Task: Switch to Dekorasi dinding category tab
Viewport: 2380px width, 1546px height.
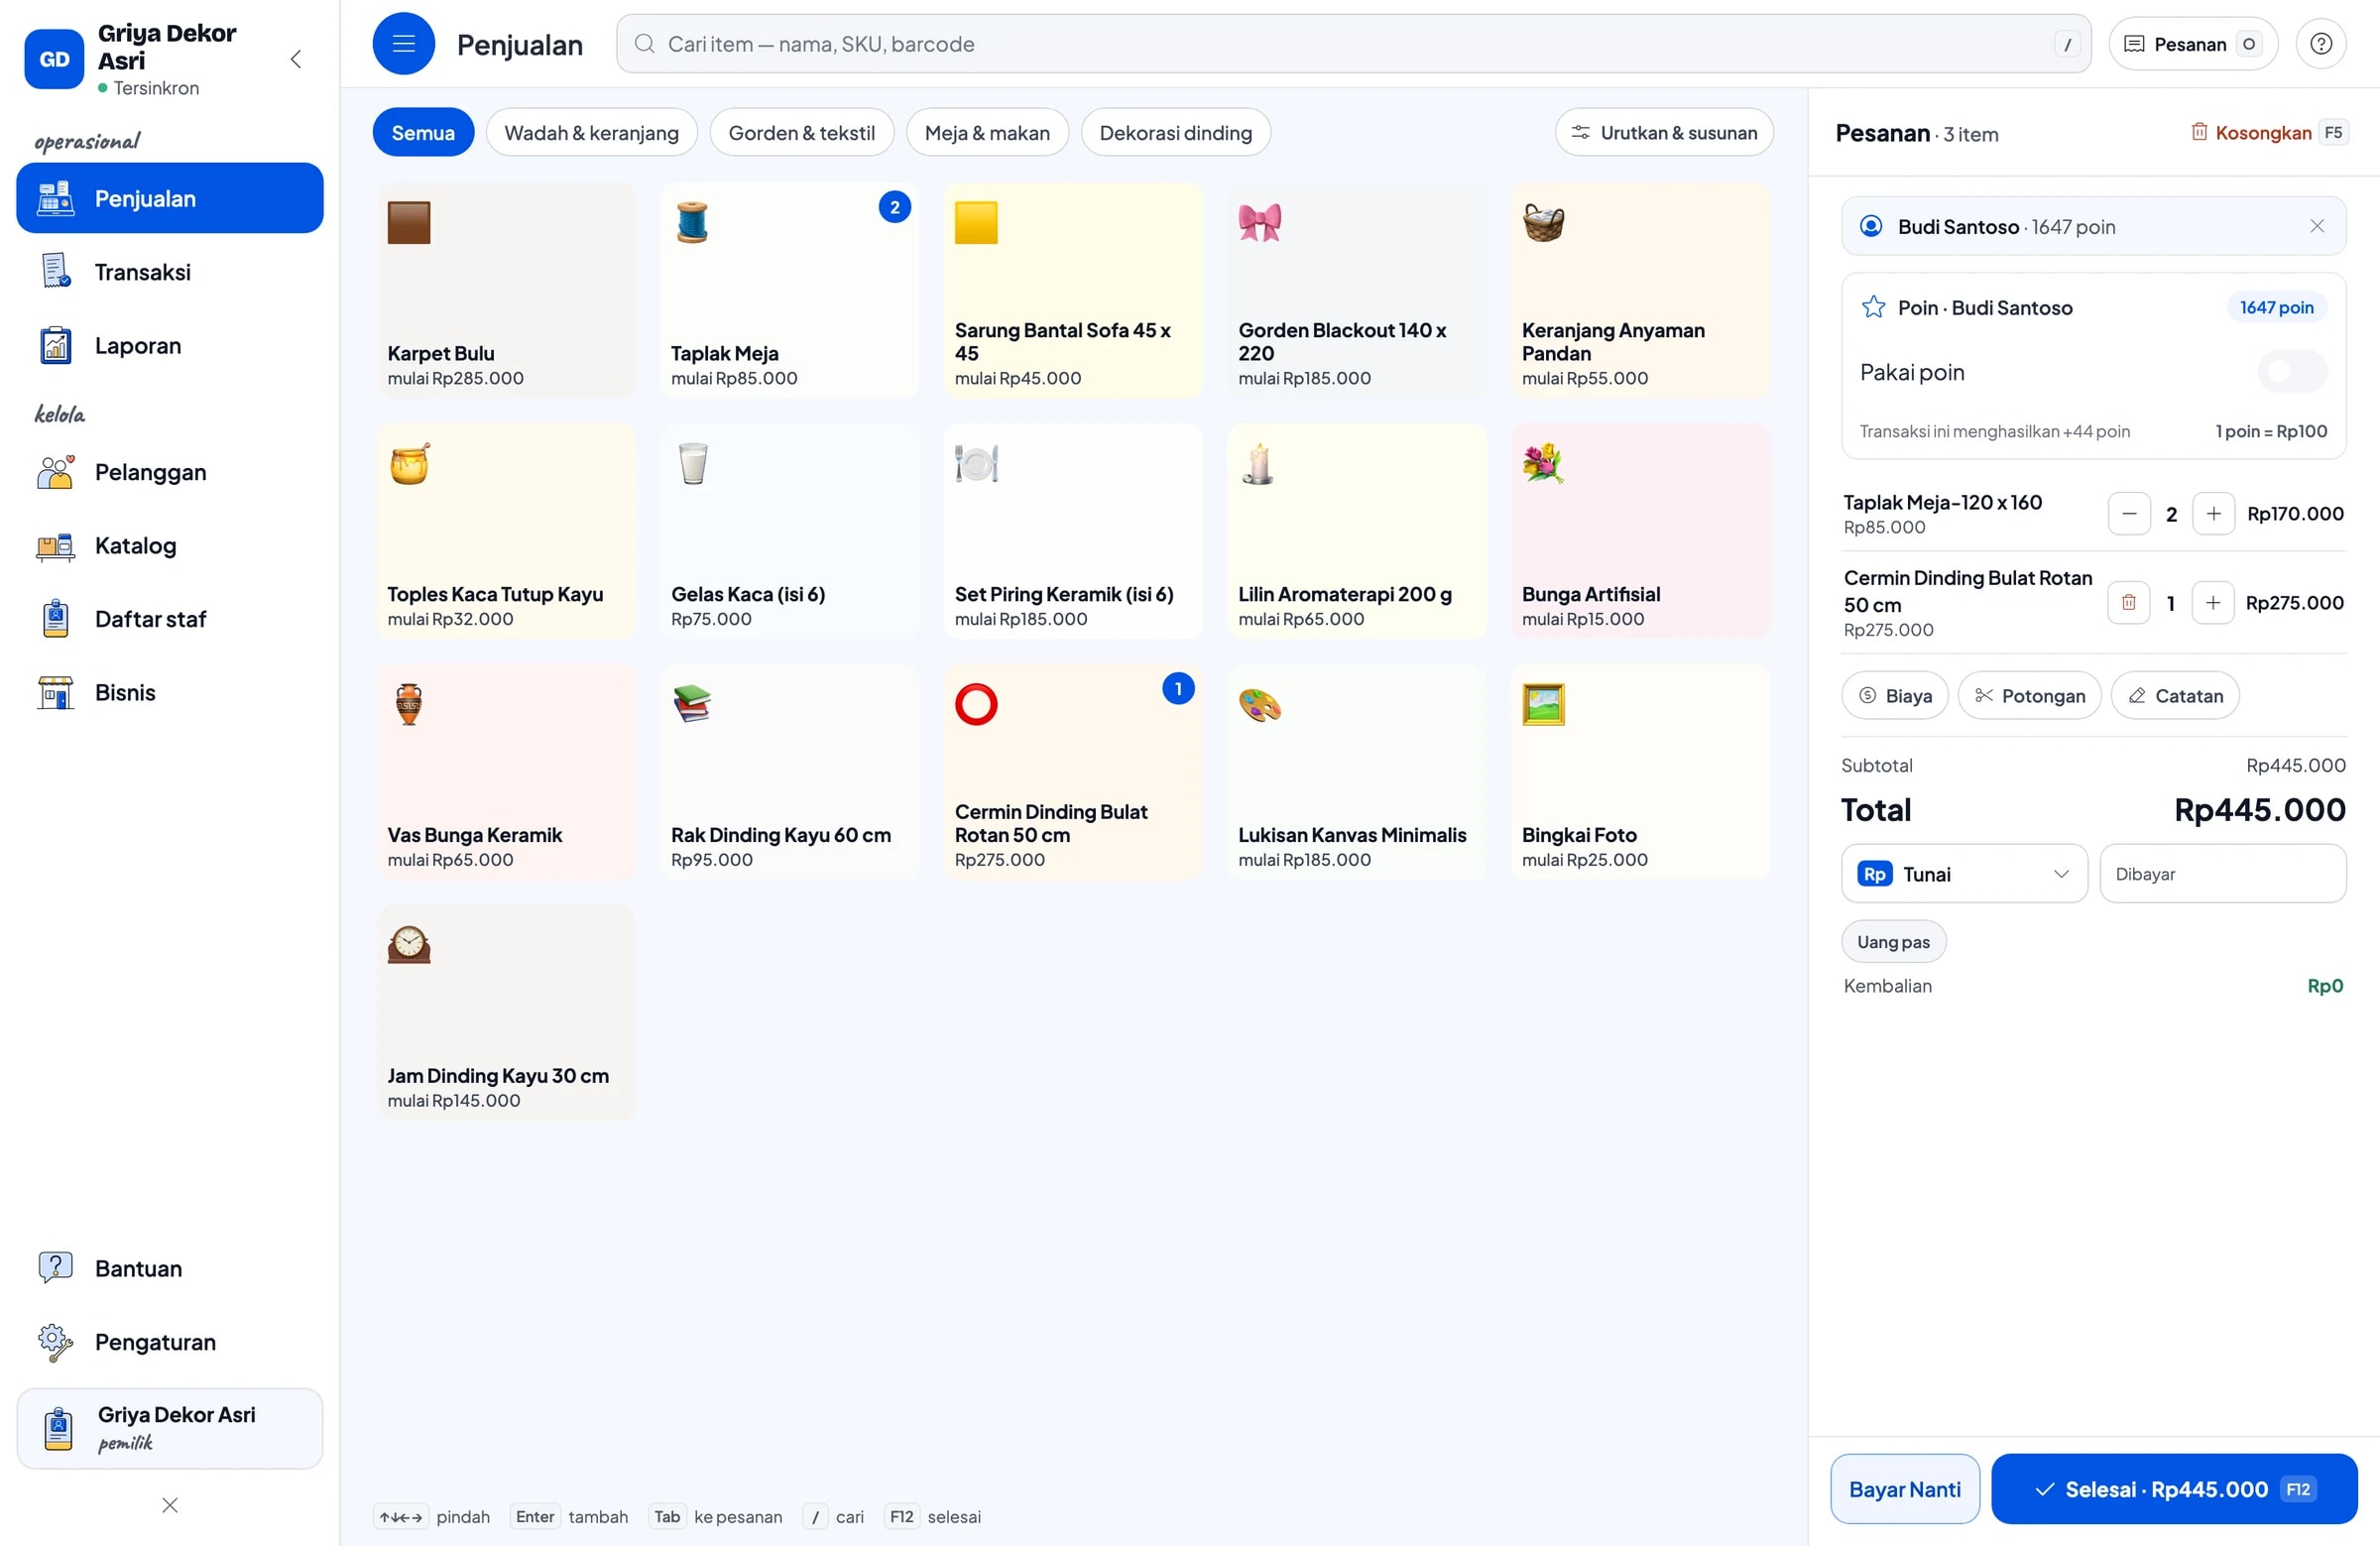Action: pos(1175,133)
